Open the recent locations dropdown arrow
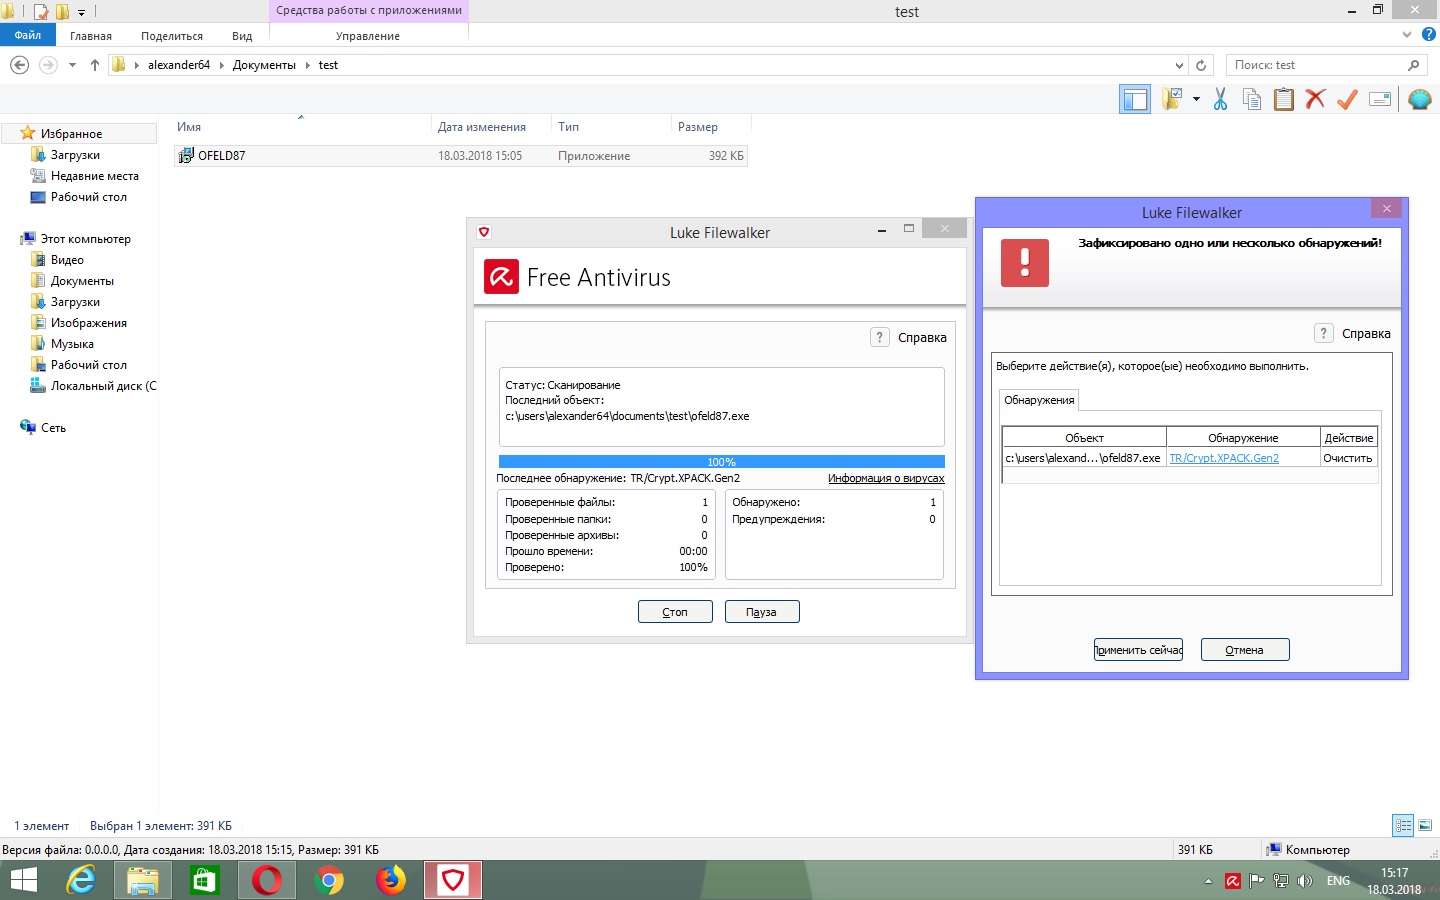 (72, 65)
